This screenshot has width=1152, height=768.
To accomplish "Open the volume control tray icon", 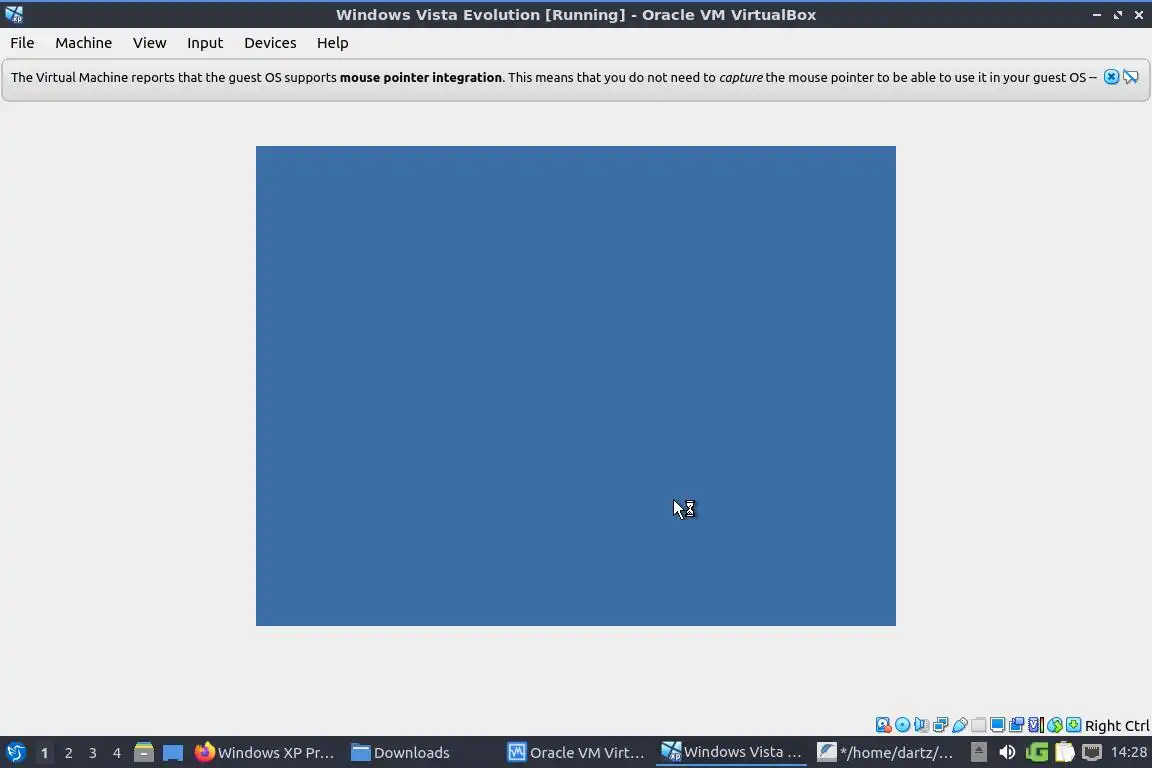I will (1007, 753).
